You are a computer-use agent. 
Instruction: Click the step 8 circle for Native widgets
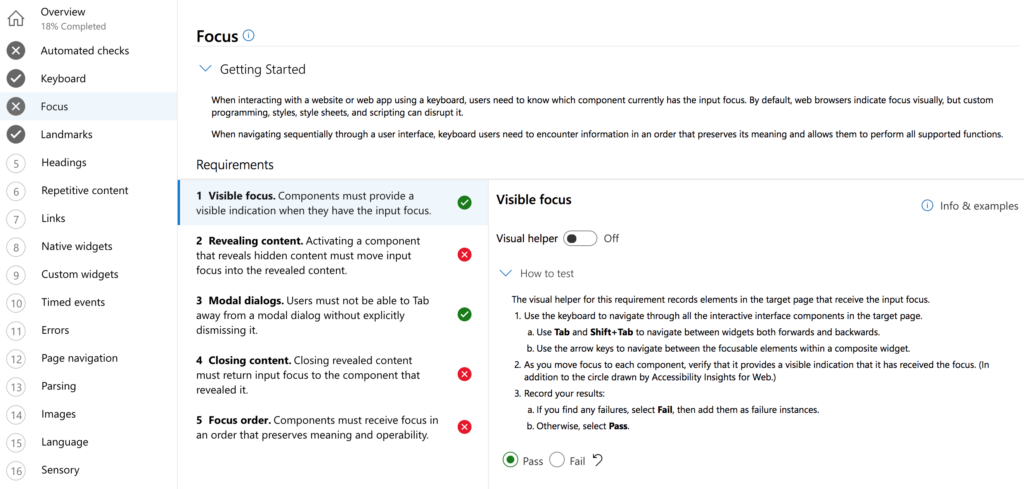coord(16,247)
